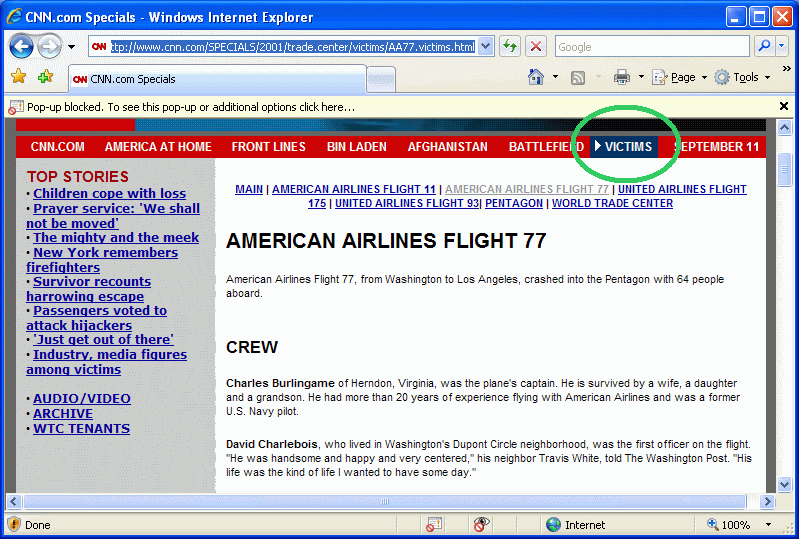Screen dimensions: 799x539
Task: Open AMERICAN AIRLINES FLIGHT 11 link
Action: click(354, 189)
